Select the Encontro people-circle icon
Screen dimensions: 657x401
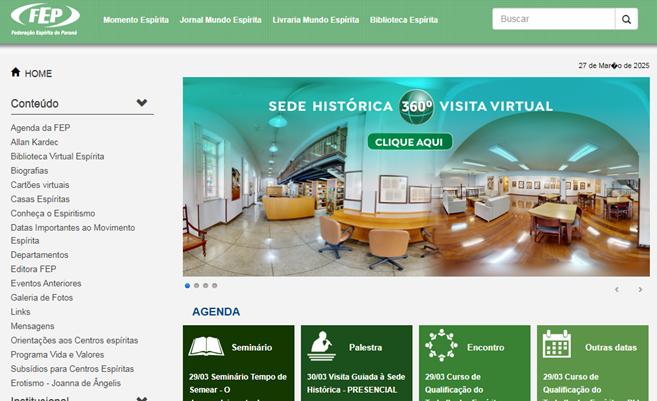[x=441, y=345]
